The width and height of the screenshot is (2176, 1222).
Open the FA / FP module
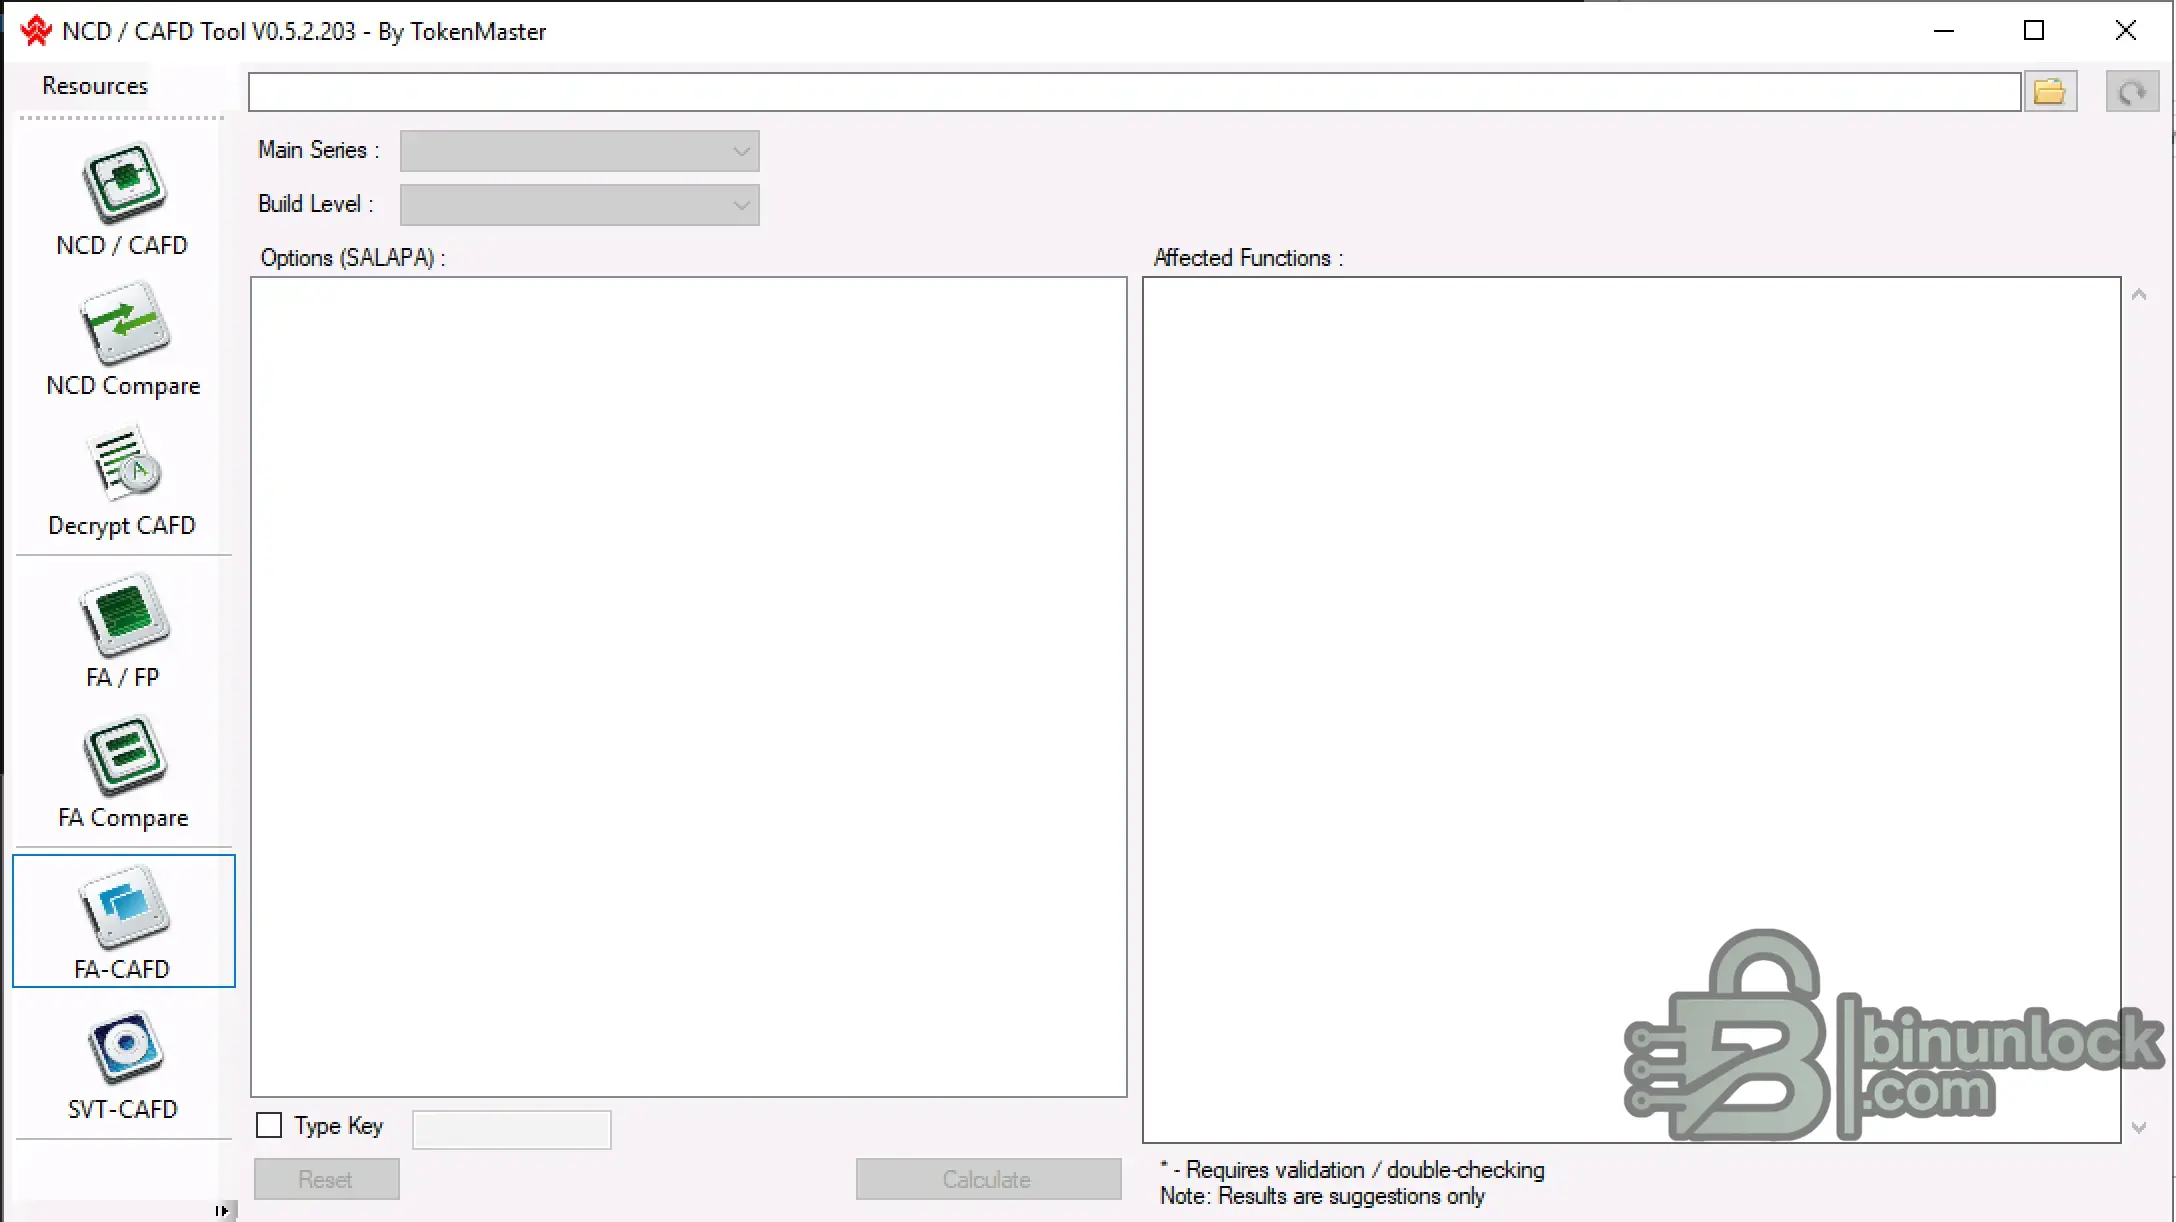[x=123, y=631]
